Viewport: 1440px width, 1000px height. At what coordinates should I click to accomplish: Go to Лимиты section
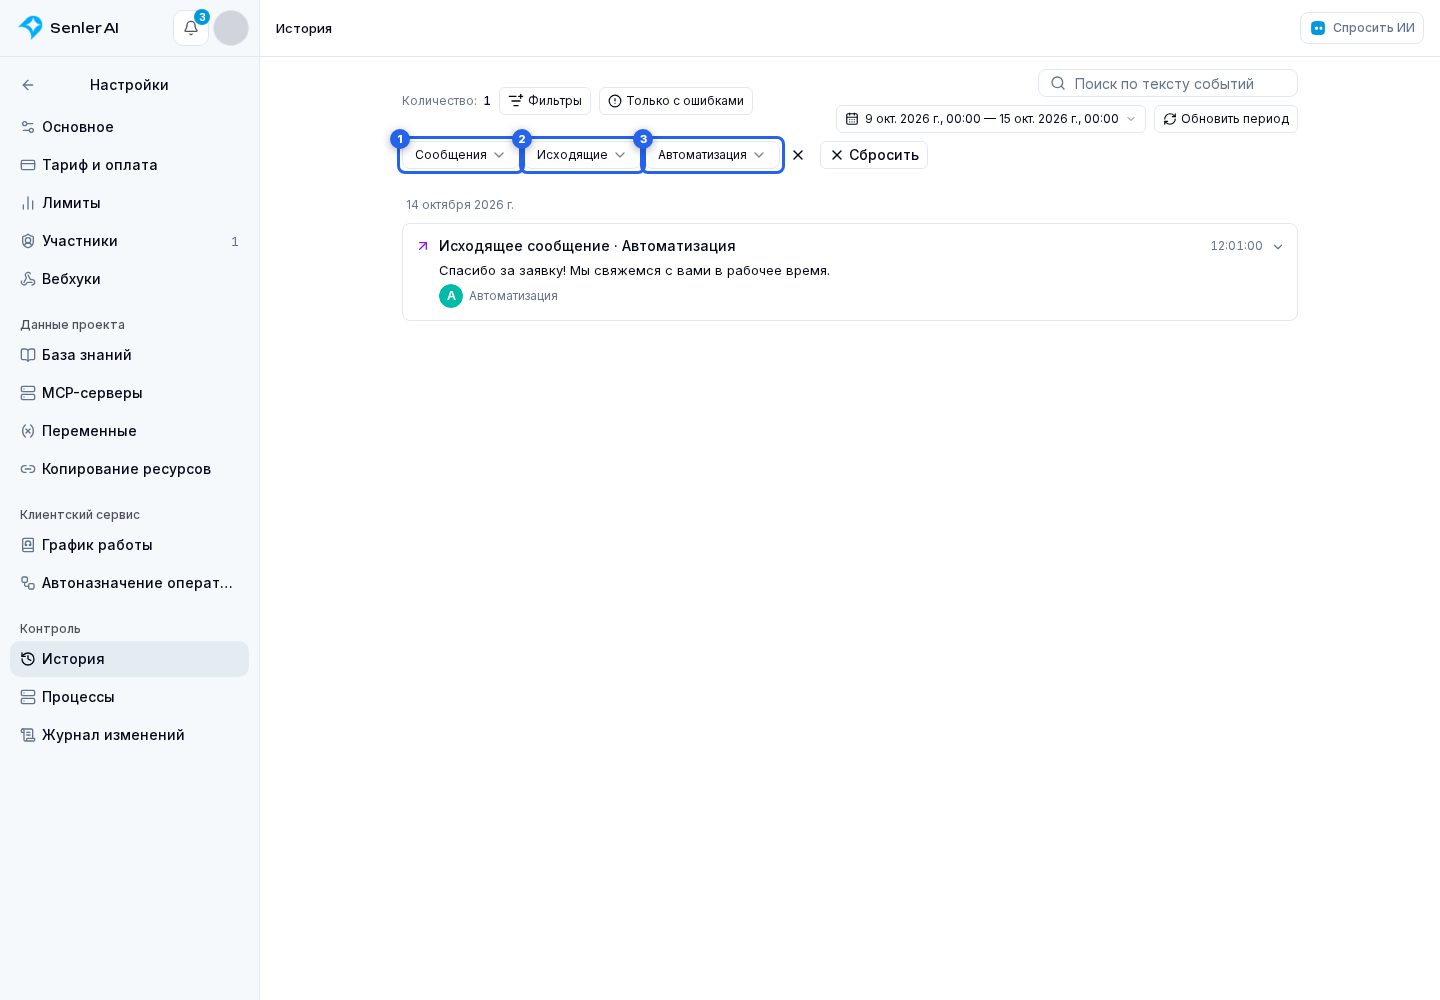coord(130,203)
